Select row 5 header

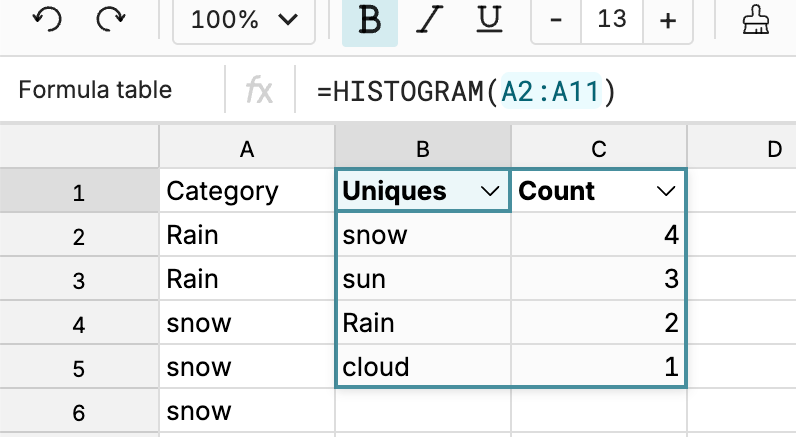[x=79, y=368]
